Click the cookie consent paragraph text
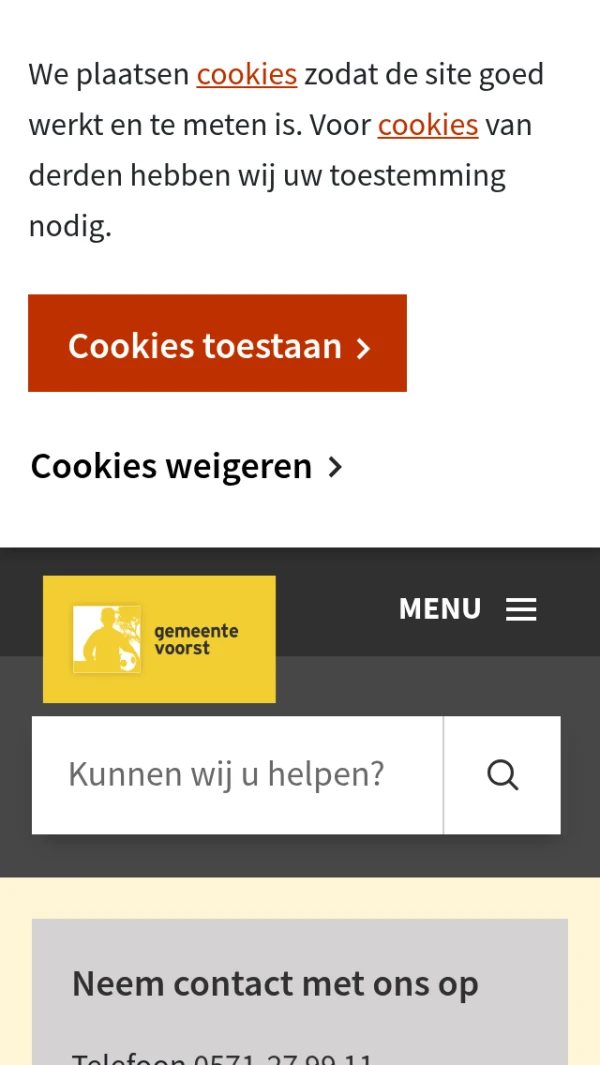Image resolution: width=600 pixels, height=1065 pixels. pos(286,150)
